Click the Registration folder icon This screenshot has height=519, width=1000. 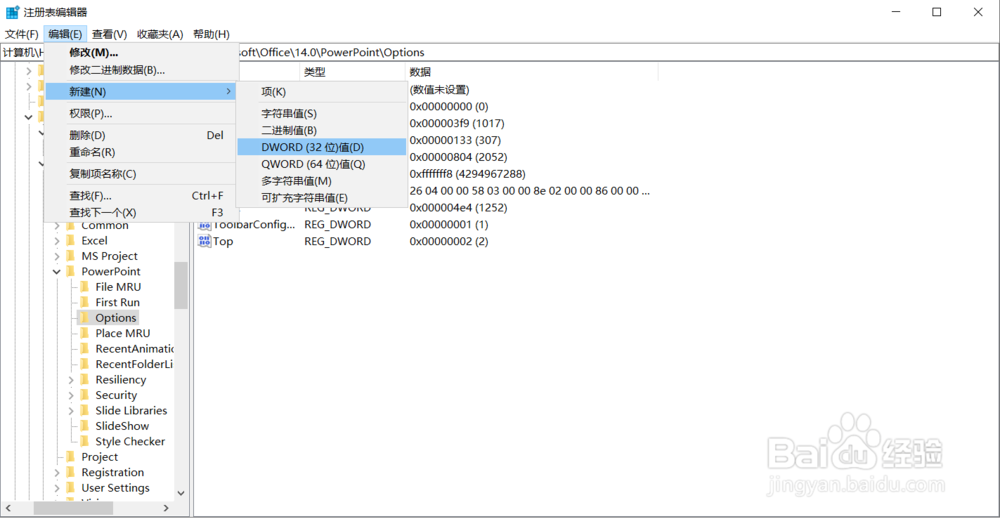point(71,472)
